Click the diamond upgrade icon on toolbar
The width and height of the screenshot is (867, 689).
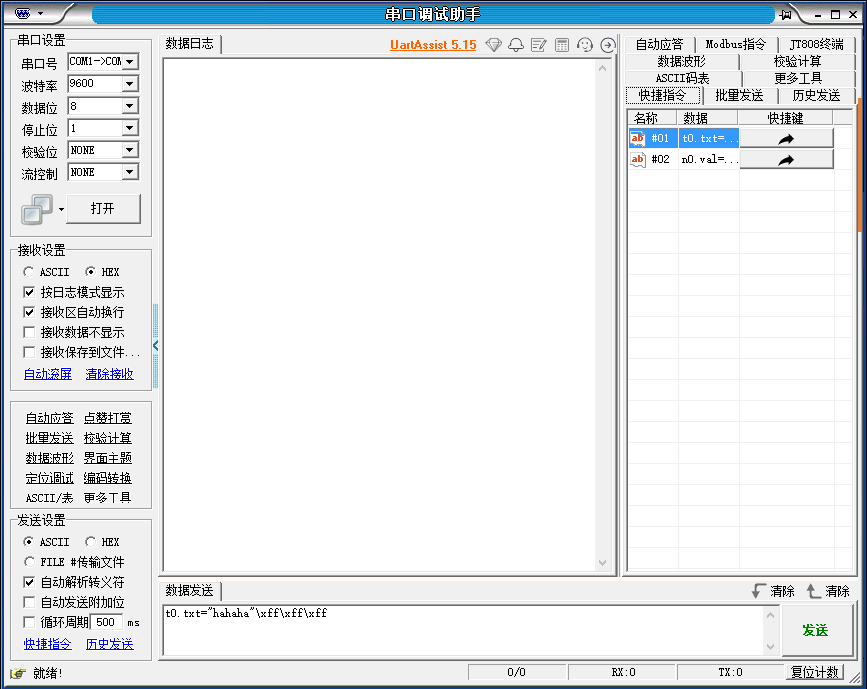pos(493,46)
